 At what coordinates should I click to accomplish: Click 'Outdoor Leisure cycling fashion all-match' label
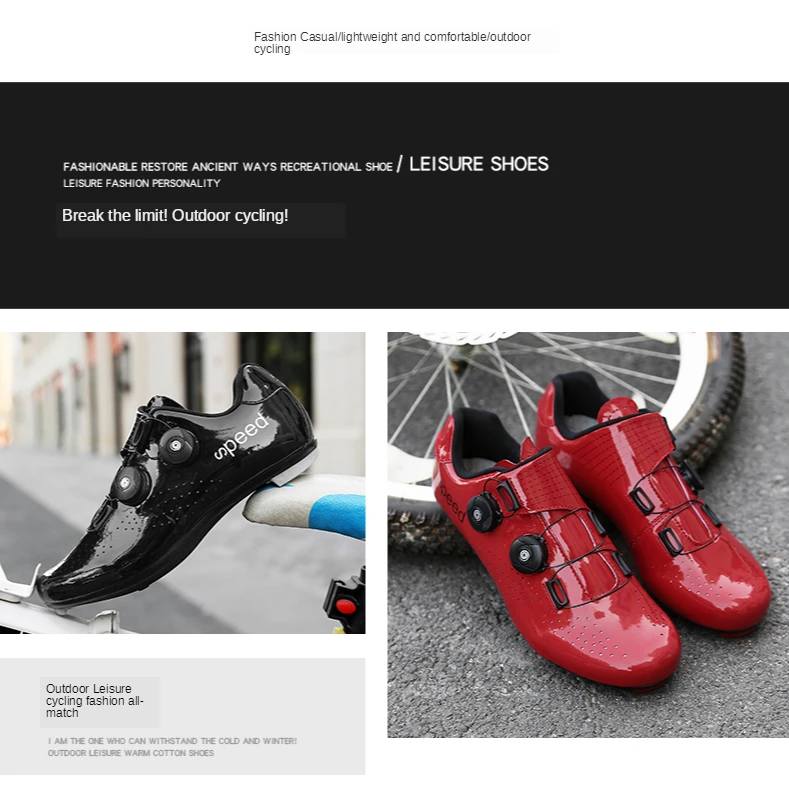95,701
